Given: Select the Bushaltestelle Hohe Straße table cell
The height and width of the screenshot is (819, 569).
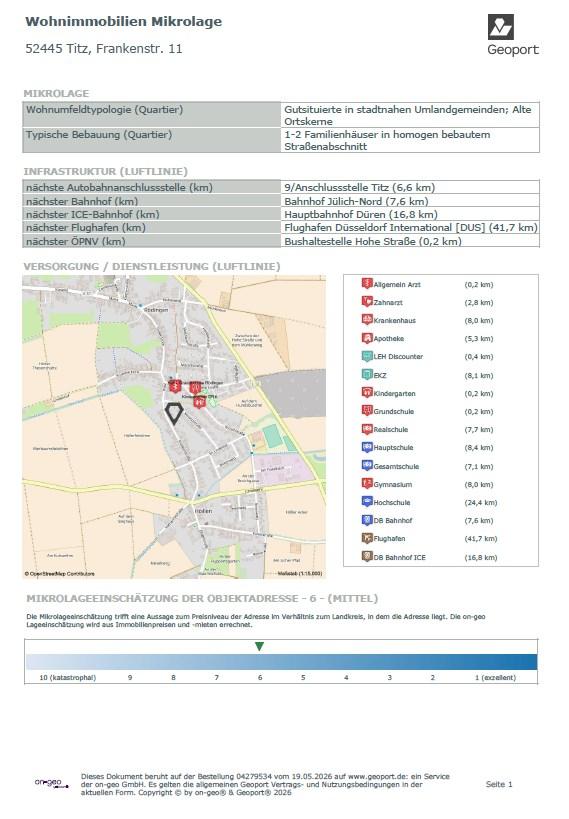Looking at the screenshot, I should pos(410,241).
